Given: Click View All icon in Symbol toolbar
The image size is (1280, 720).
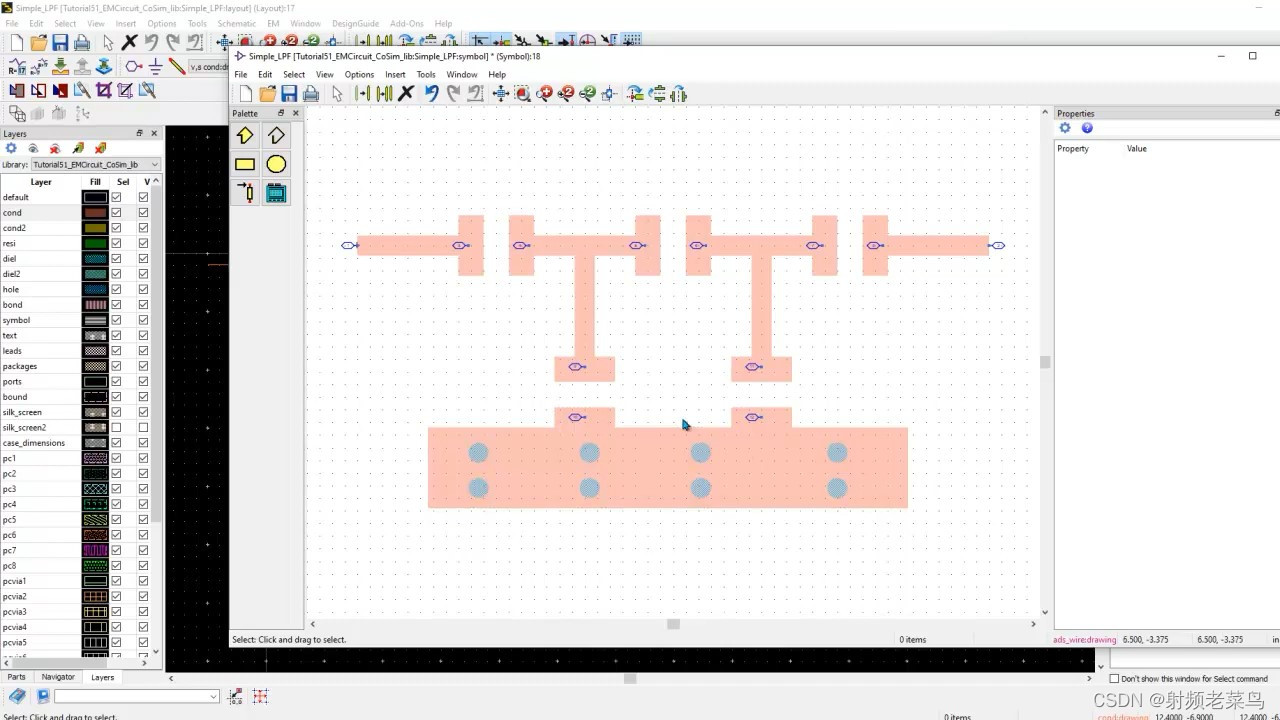Looking at the screenshot, I should [x=501, y=94].
